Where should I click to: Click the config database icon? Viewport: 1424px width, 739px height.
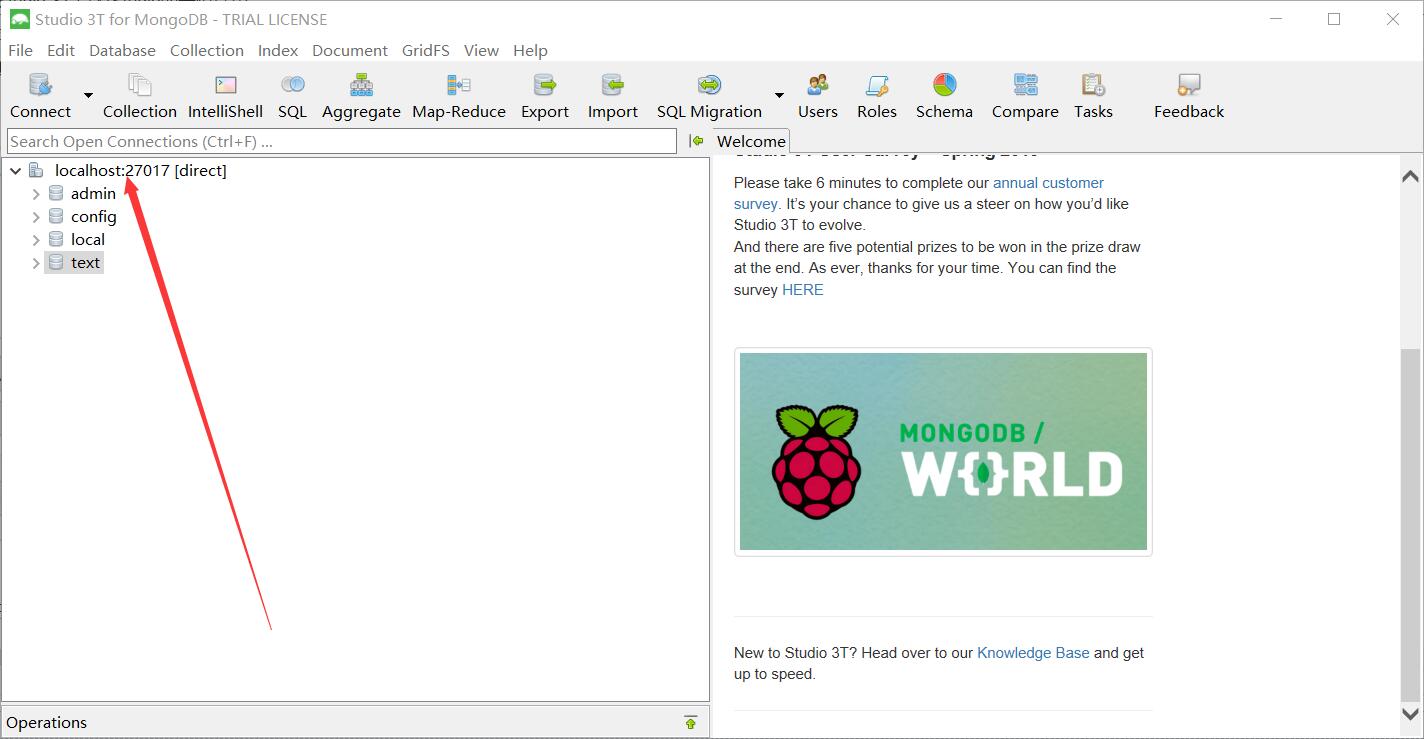point(56,217)
